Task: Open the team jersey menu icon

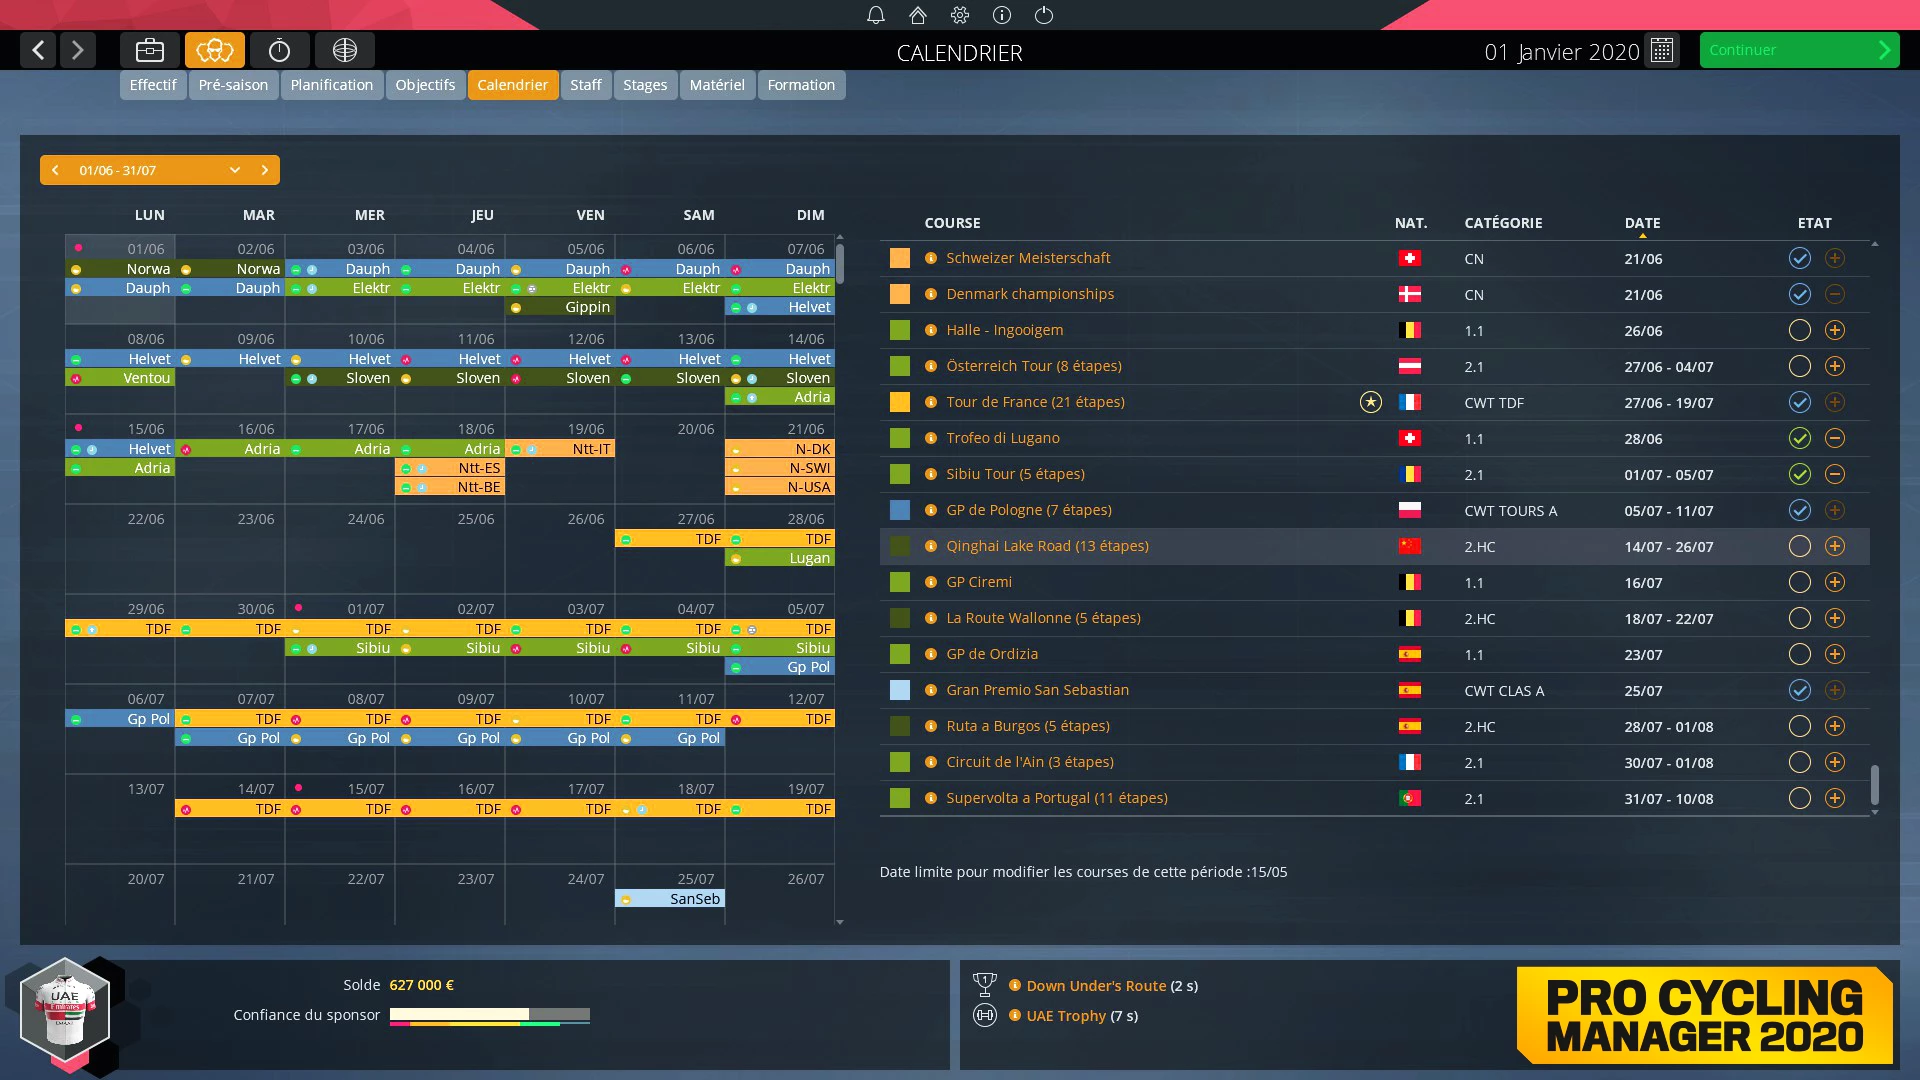Action: pos(215,50)
